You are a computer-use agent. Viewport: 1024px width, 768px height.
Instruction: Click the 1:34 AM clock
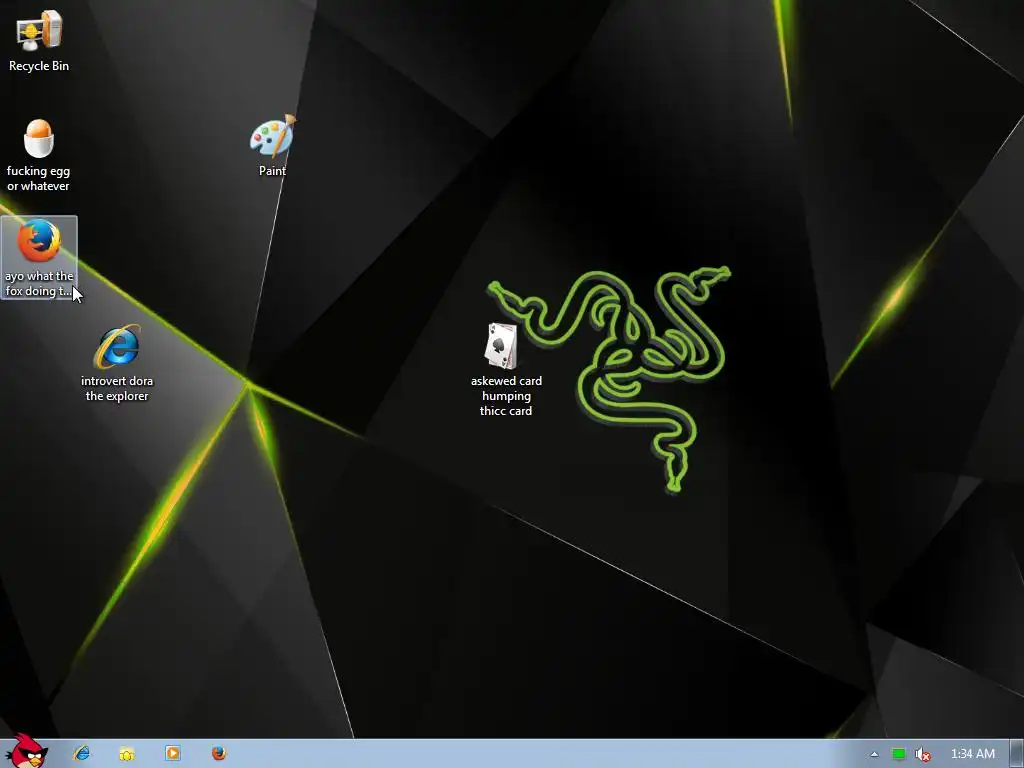point(973,754)
